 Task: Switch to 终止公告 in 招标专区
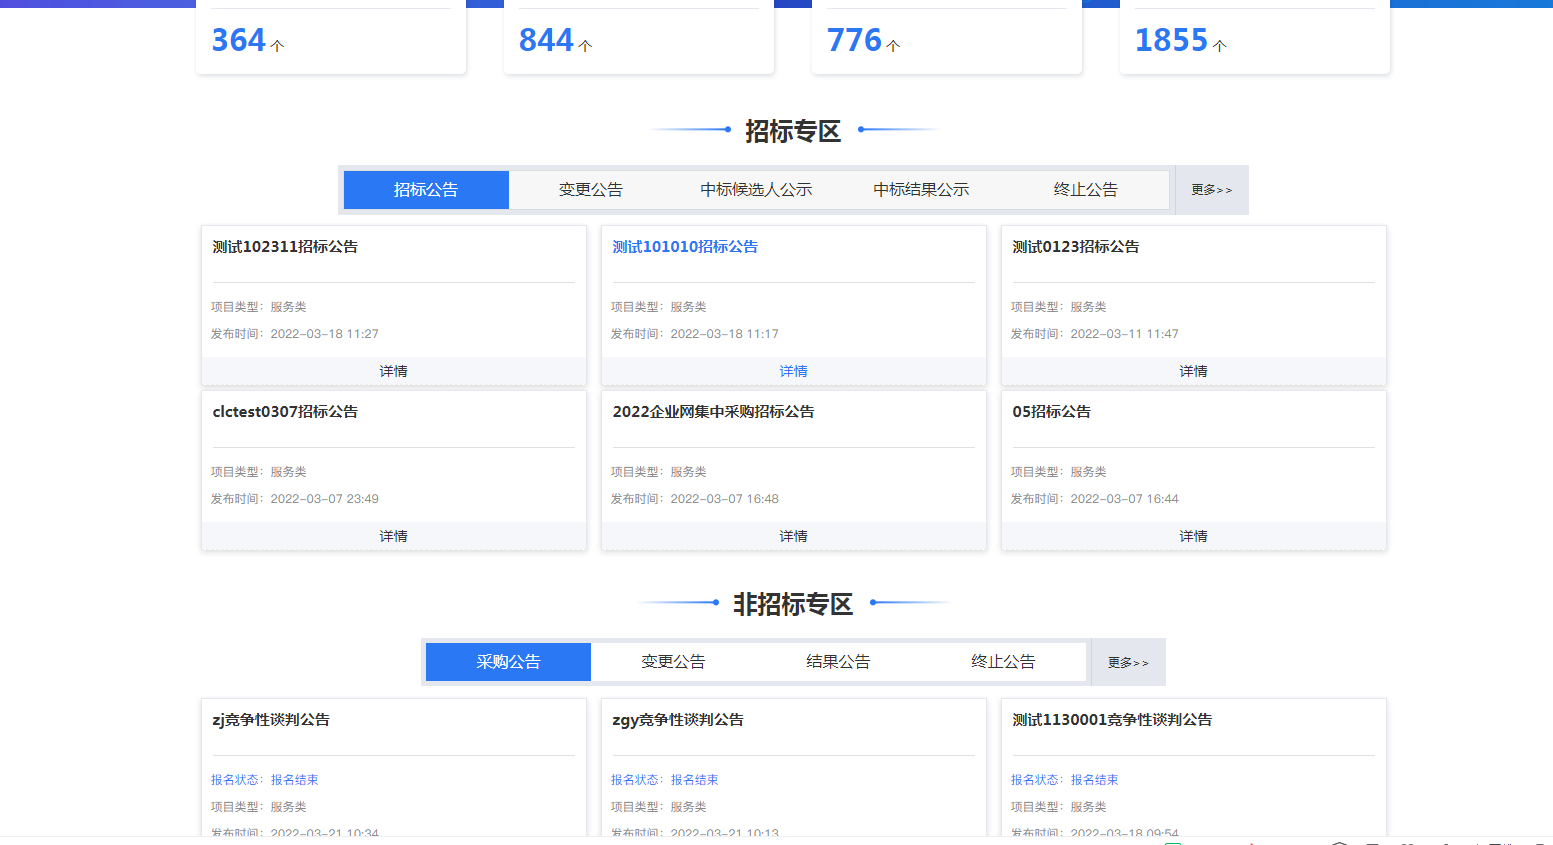click(x=1085, y=189)
